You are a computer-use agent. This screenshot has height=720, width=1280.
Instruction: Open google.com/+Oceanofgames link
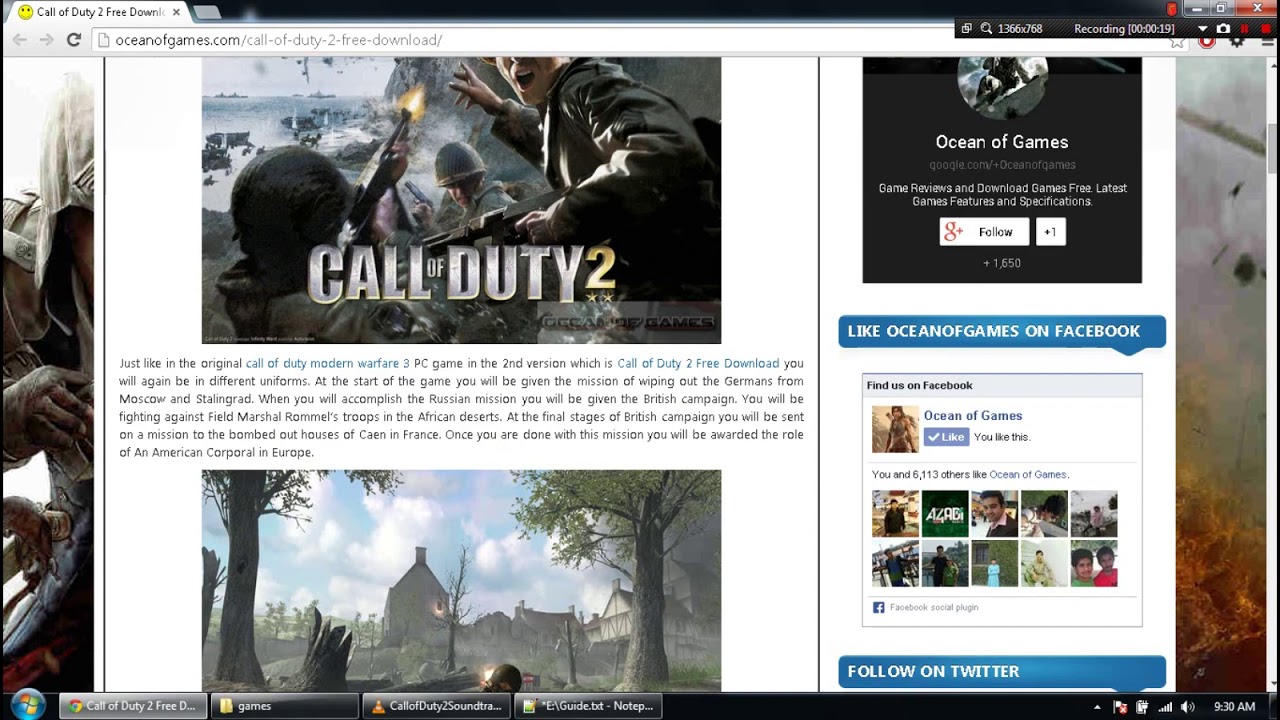(1002, 165)
